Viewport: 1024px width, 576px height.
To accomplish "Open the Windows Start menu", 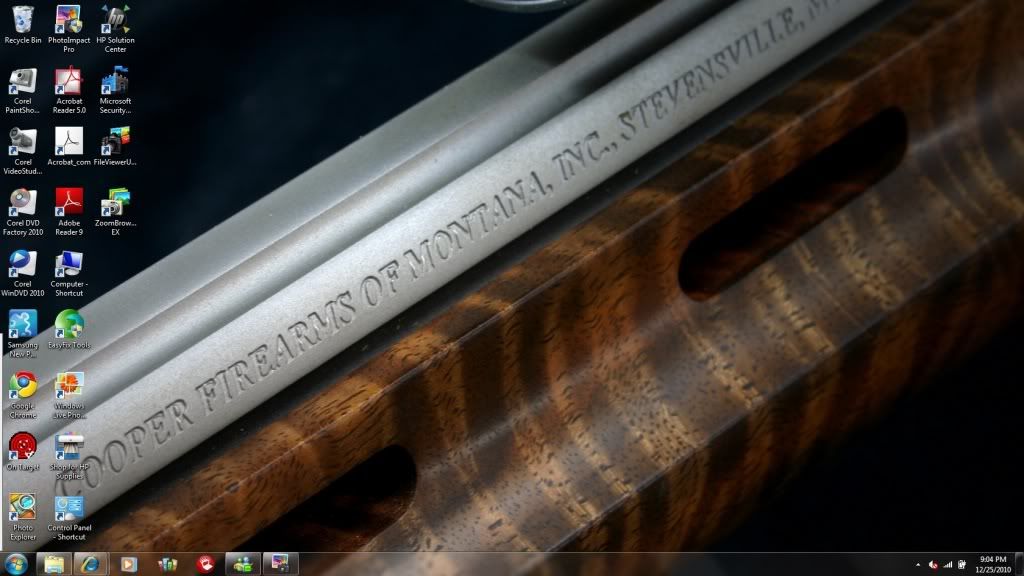I will pos(17,564).
